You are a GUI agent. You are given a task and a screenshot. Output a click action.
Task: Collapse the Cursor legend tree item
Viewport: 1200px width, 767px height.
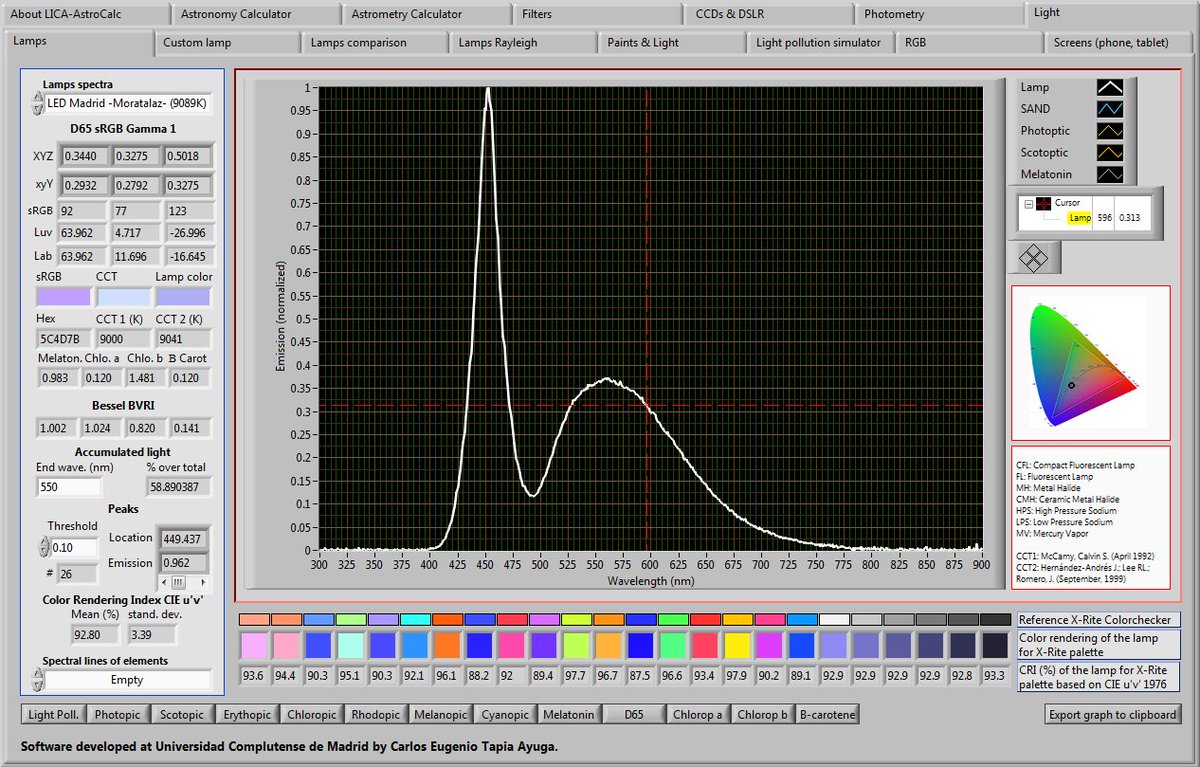(x=1028, y=203)
